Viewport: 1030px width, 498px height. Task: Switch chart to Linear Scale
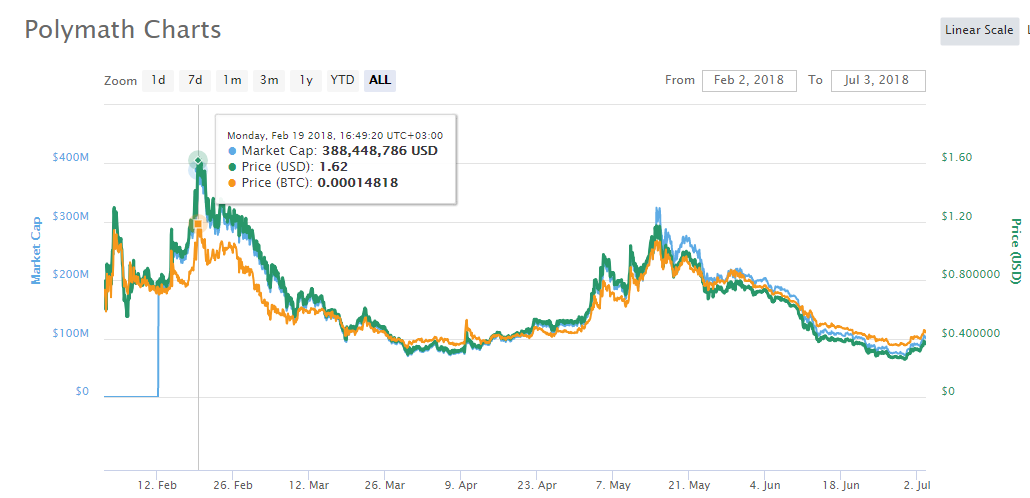click(x=979, y=31)
